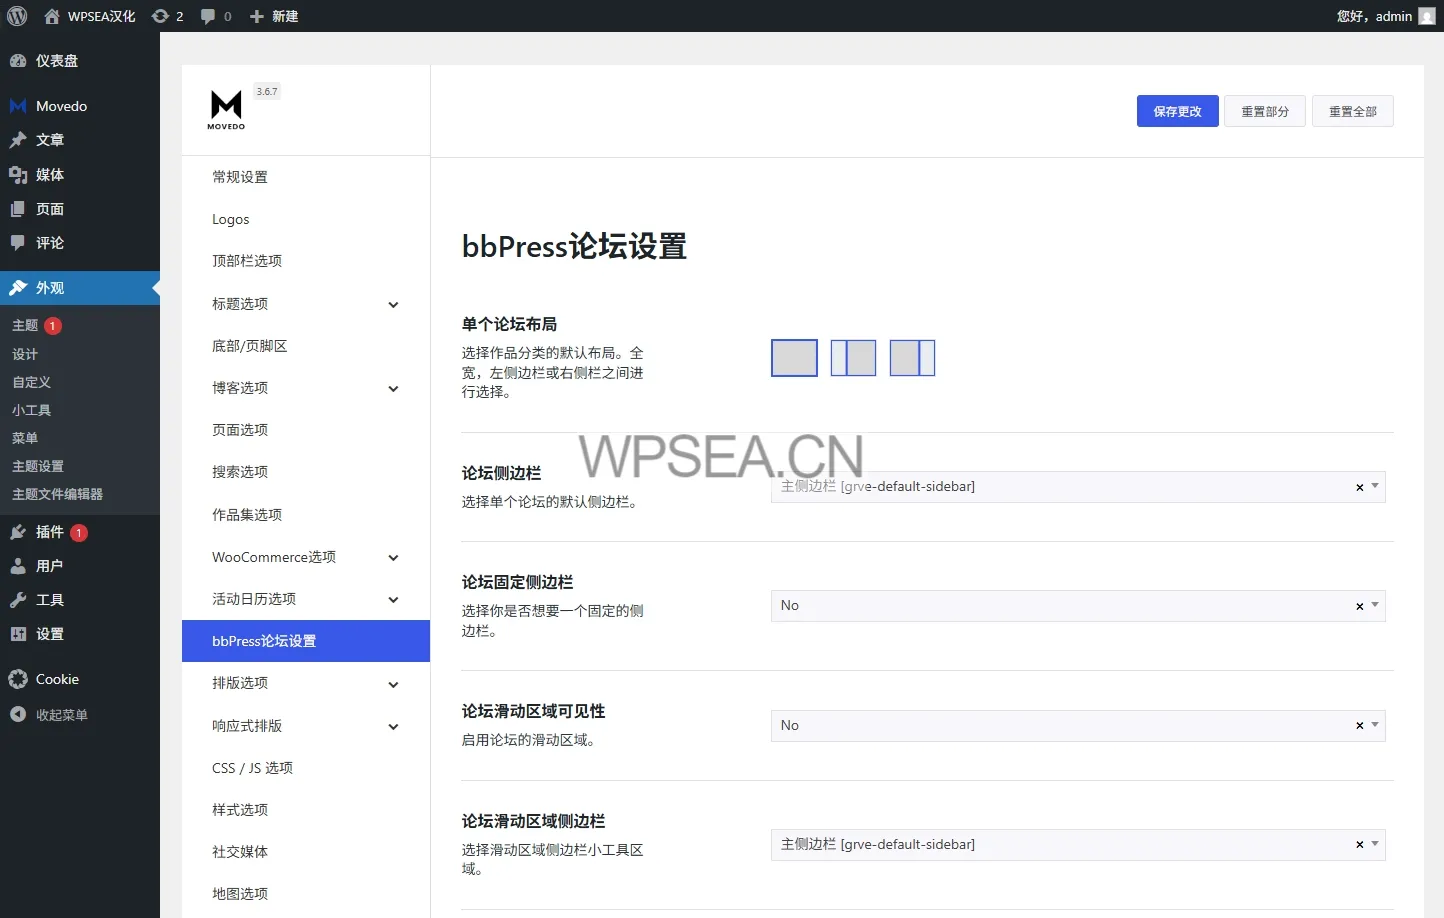Select the right sidebar forum layout
Viewport: 1444px width, 918px height.
click(x=912, y=358)
